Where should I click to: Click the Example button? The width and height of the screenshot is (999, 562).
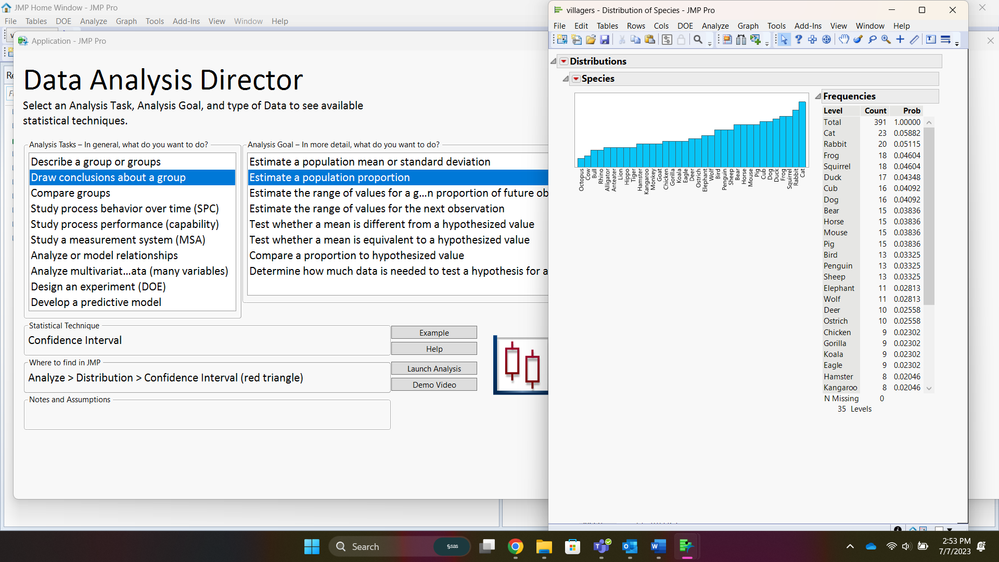[434, 333]
